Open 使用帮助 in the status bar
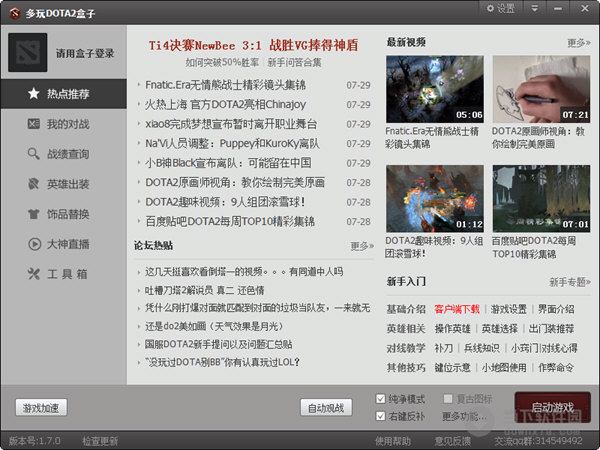This screenshot has width=600, height=450. pyautogui.click(x=393, y=441)
